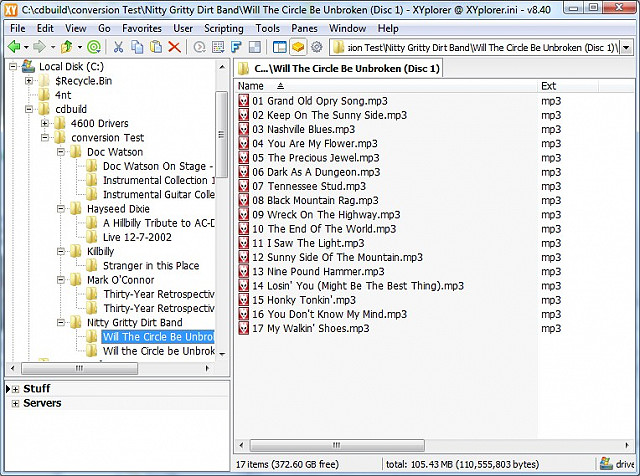Select file 10 The End Of The World.mp3
The image size is (640, 476).
tap(324, 229)
